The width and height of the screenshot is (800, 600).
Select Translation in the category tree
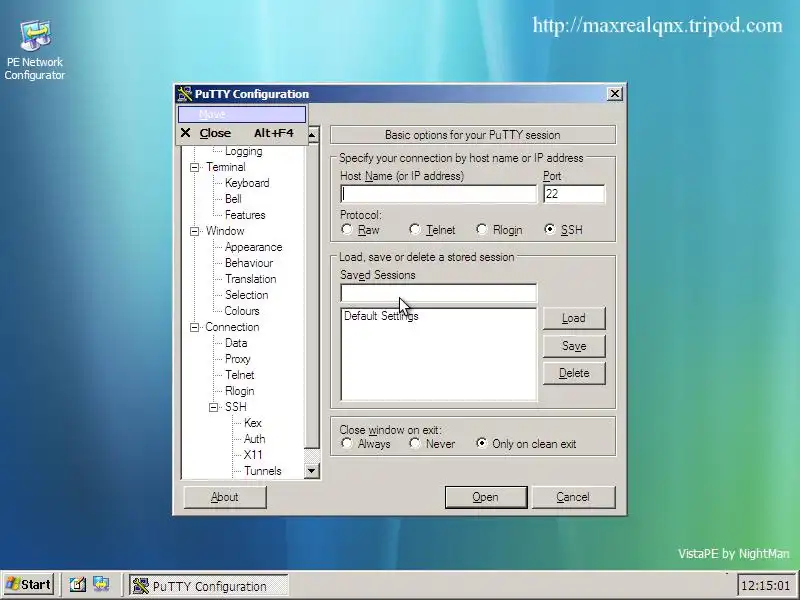pyautogui.click(x=251, y=279)
